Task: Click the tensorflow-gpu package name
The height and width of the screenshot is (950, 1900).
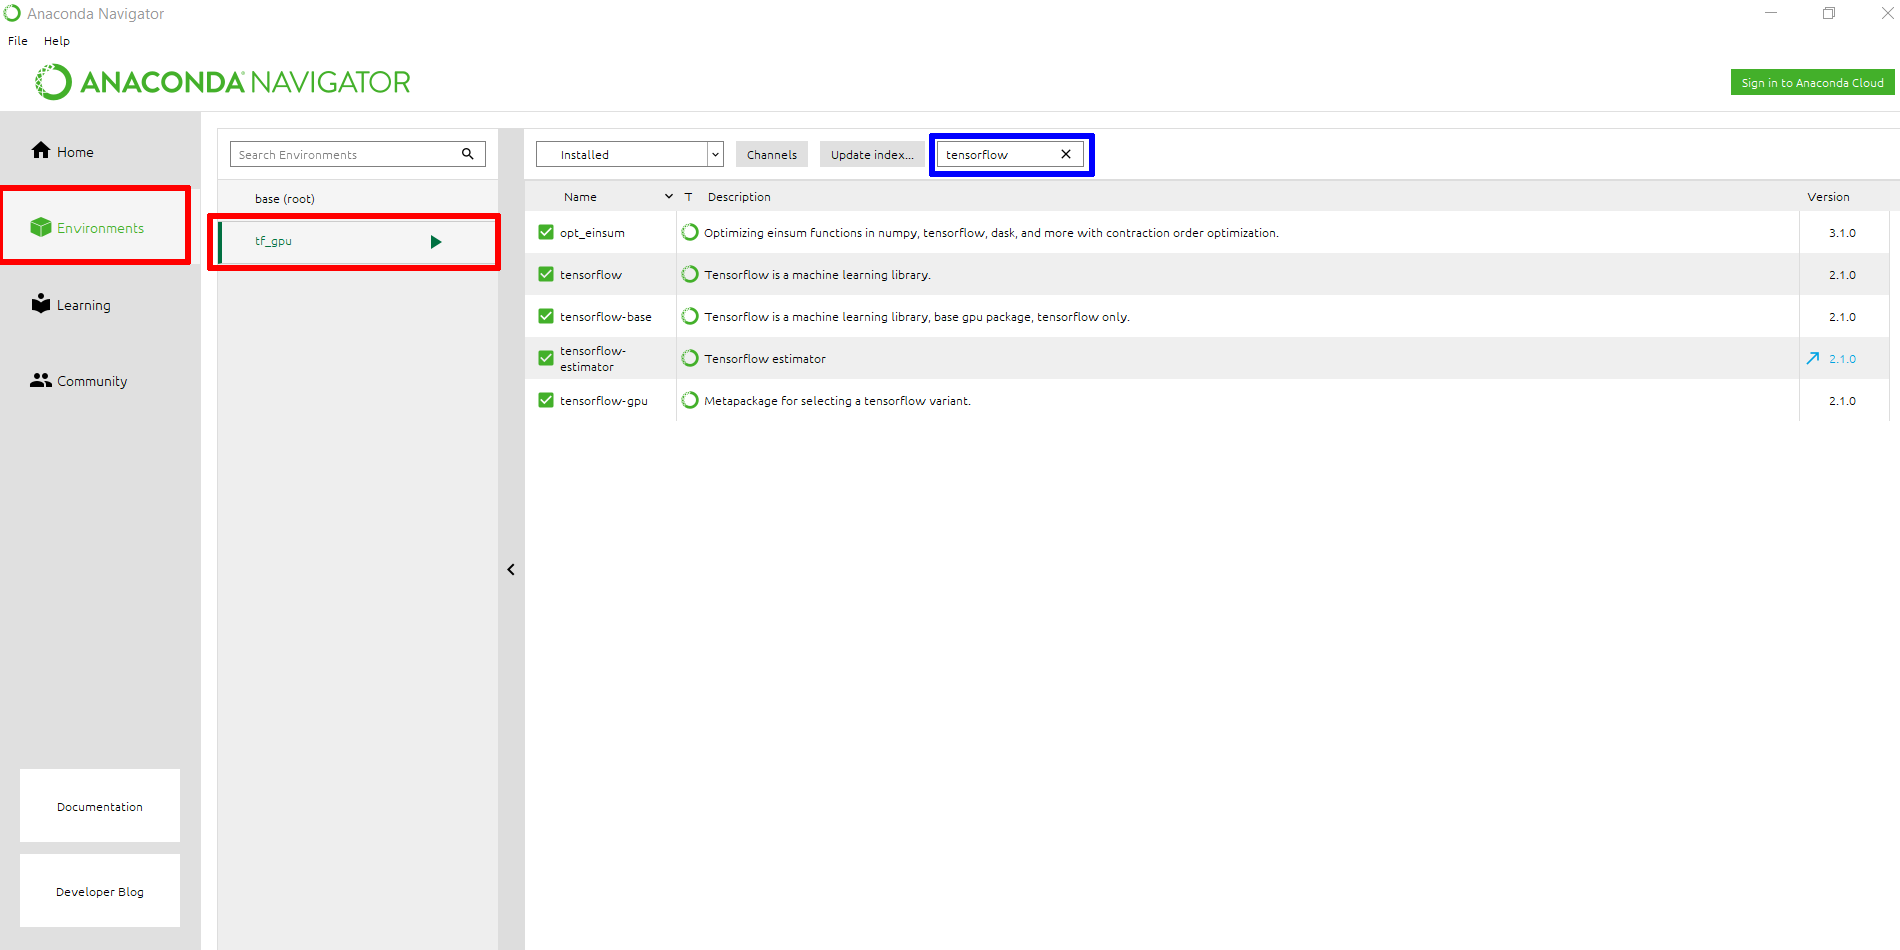Action: [x=604, y=401]
